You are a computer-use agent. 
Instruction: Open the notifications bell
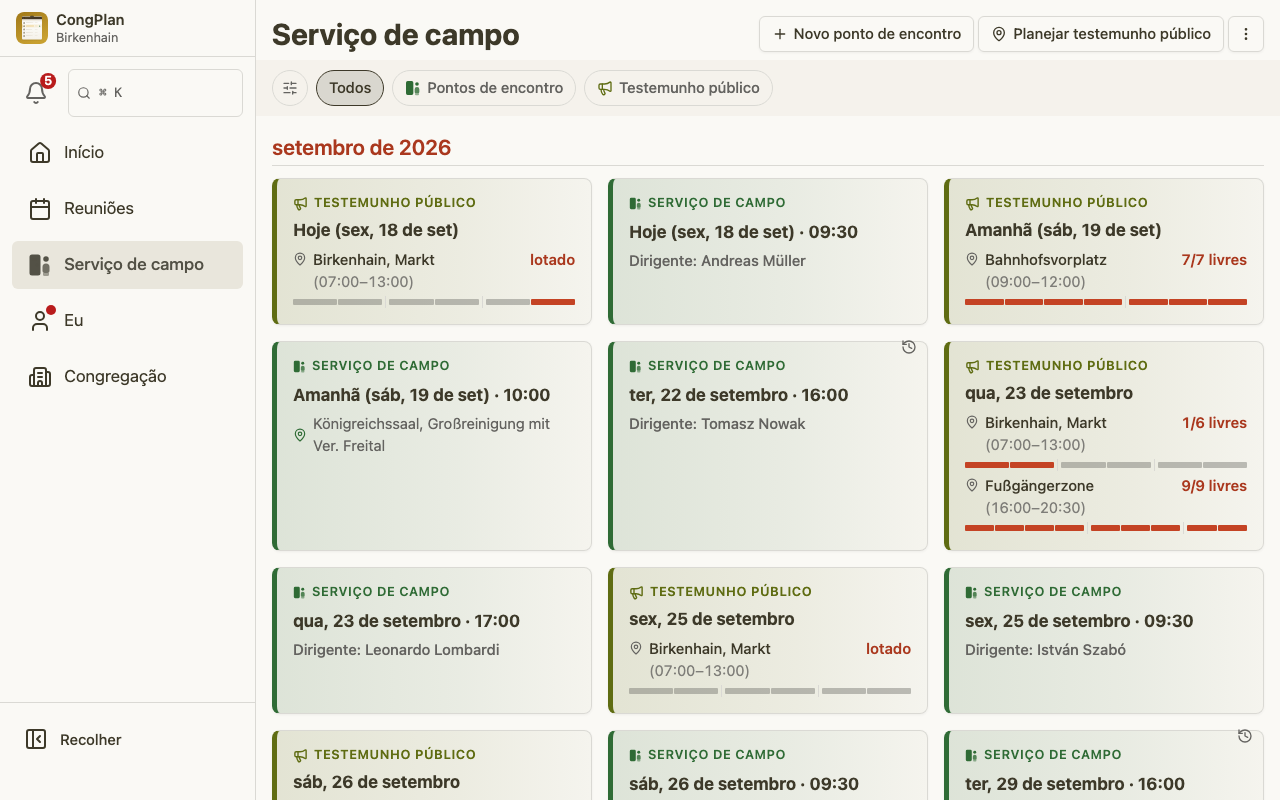click(36, 92)
